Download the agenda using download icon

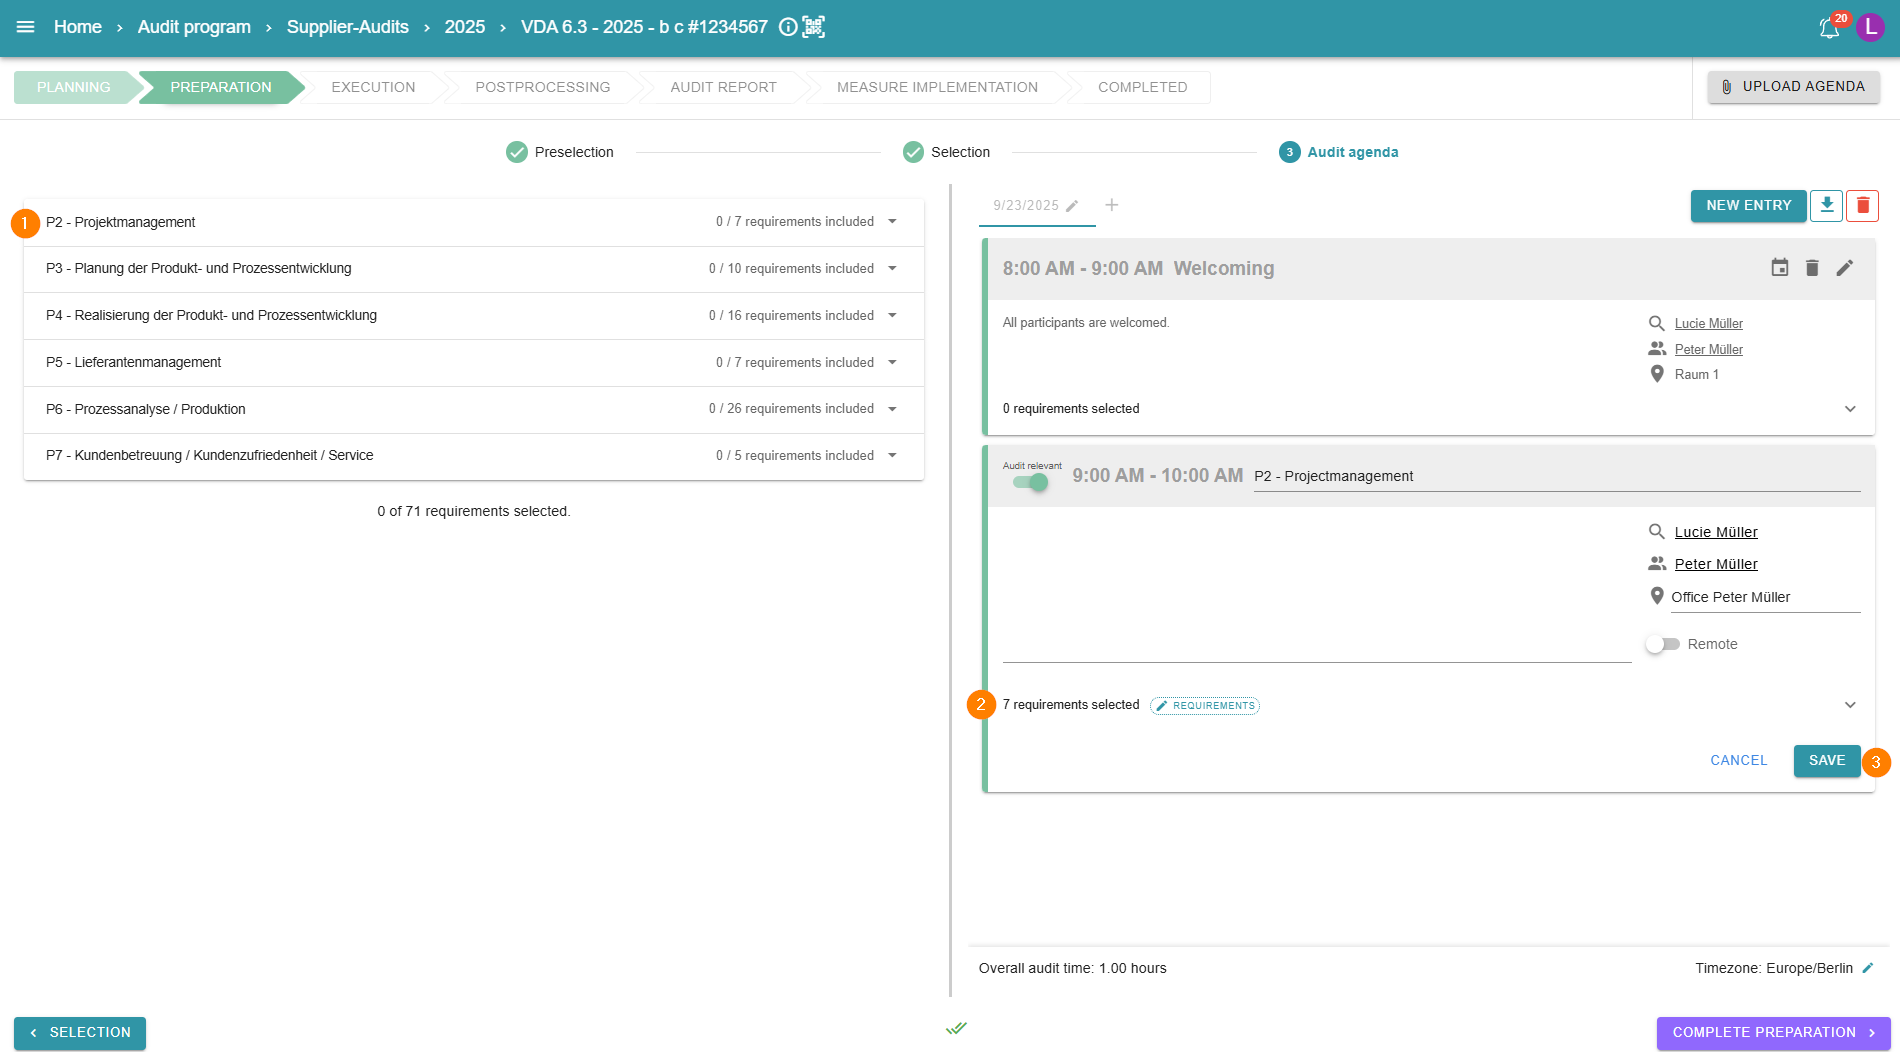[x=1826, y=205]
